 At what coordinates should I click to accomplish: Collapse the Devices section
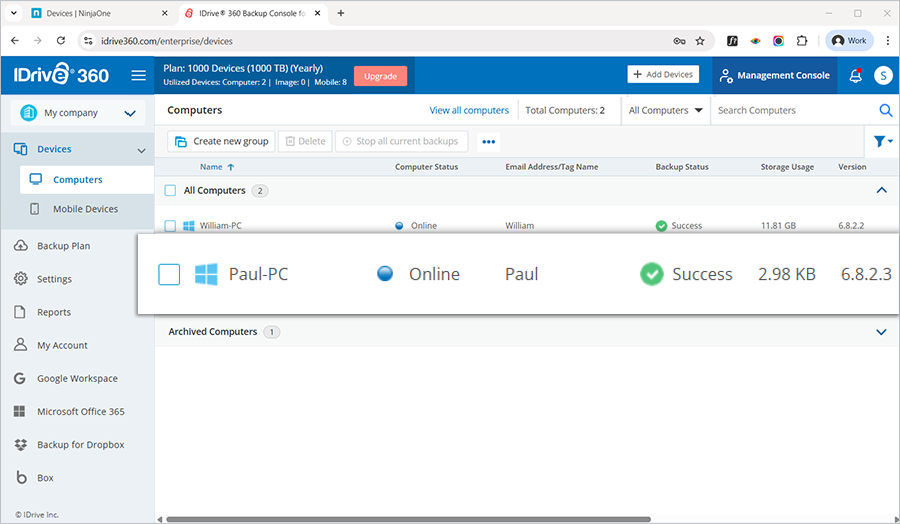[141, 150]
